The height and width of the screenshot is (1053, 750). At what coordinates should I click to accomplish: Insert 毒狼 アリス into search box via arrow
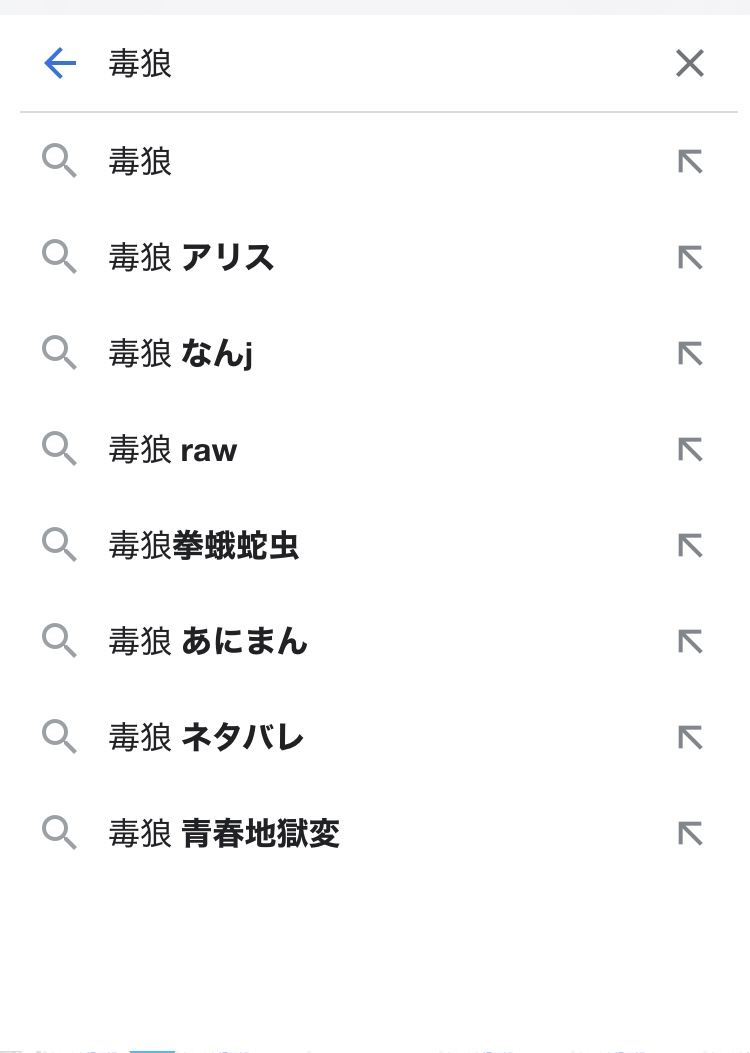[x=690, y=258]
